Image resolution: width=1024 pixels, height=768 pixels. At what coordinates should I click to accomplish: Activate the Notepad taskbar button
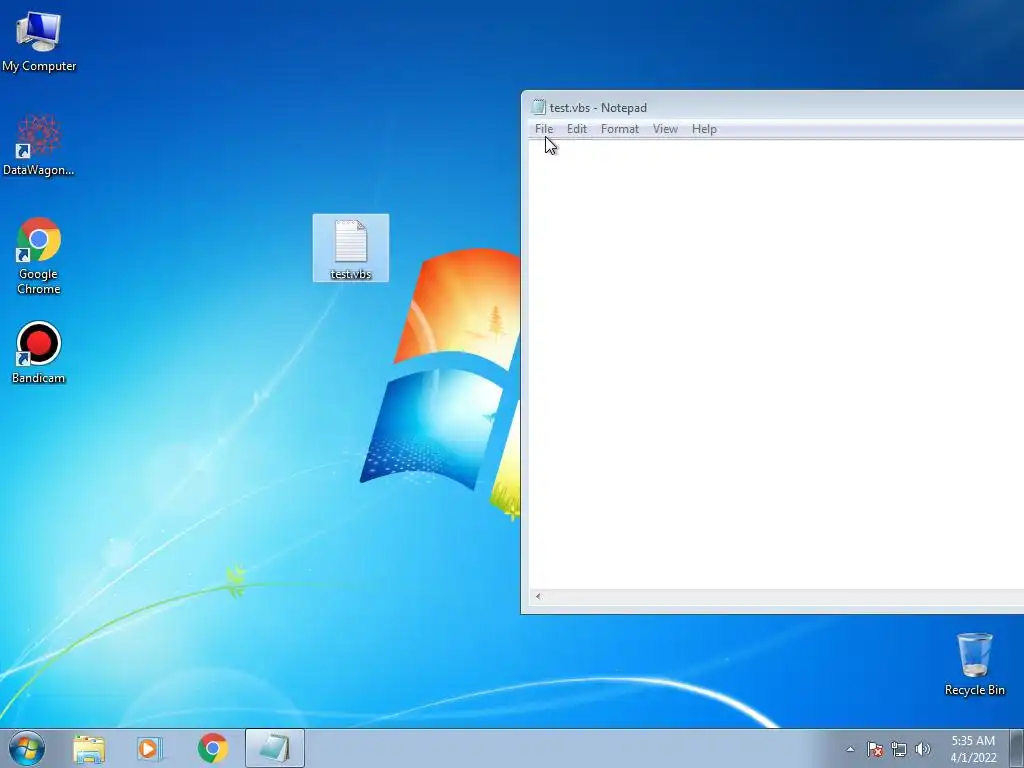[274, 748]
